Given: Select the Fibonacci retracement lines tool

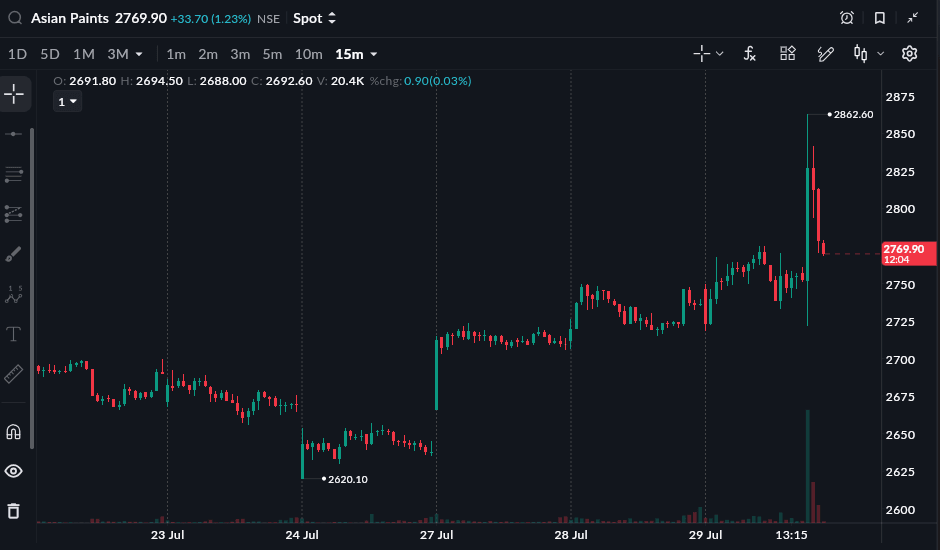Looking at the screenshot, I should click(x=14, y=175).
